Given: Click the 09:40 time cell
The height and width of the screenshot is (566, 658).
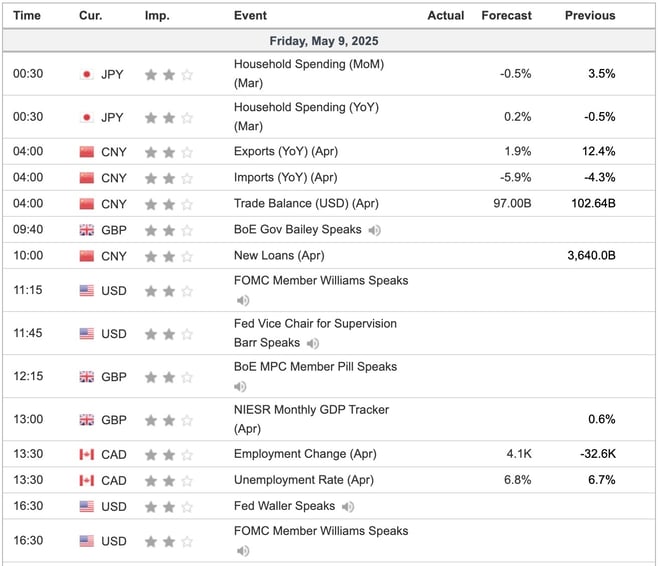Looking at the screenshot, I should coord(28,229).
